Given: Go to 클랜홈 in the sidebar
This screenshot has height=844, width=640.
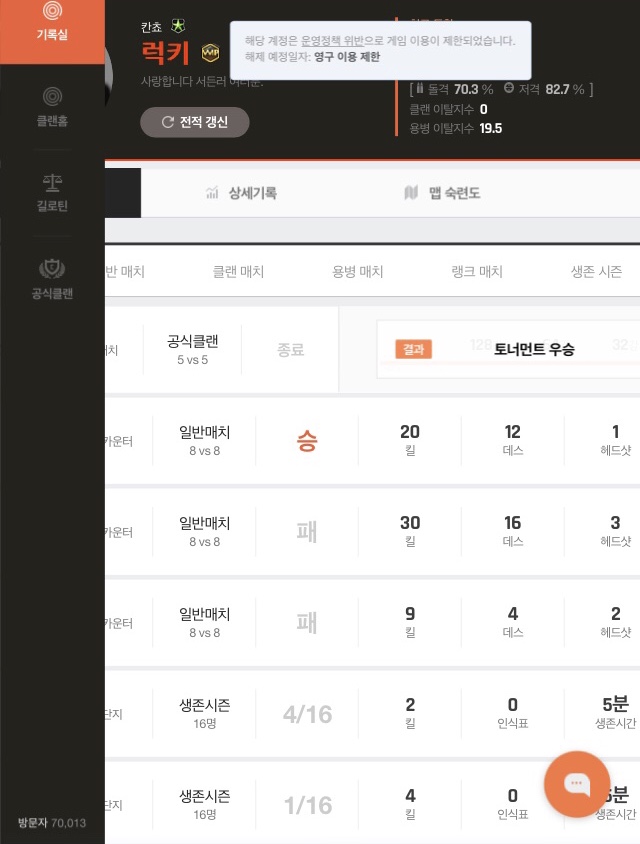Looking at the screenshot, I should [52, 98].
